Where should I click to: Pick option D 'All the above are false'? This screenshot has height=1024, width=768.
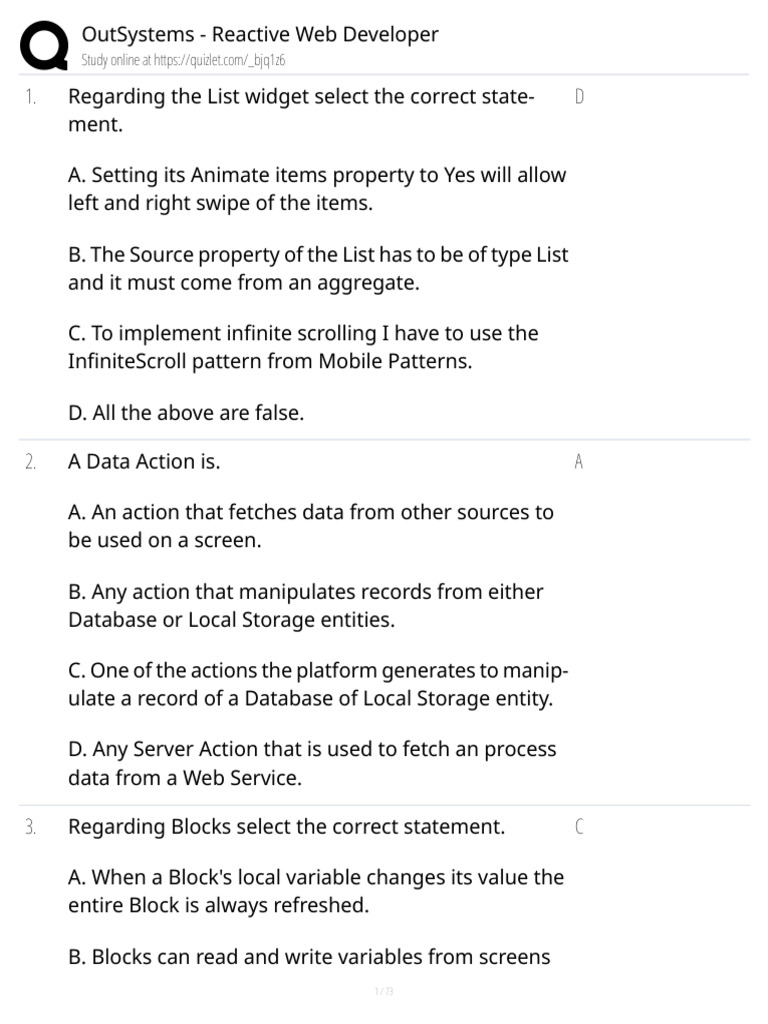[x=185, y=413]
